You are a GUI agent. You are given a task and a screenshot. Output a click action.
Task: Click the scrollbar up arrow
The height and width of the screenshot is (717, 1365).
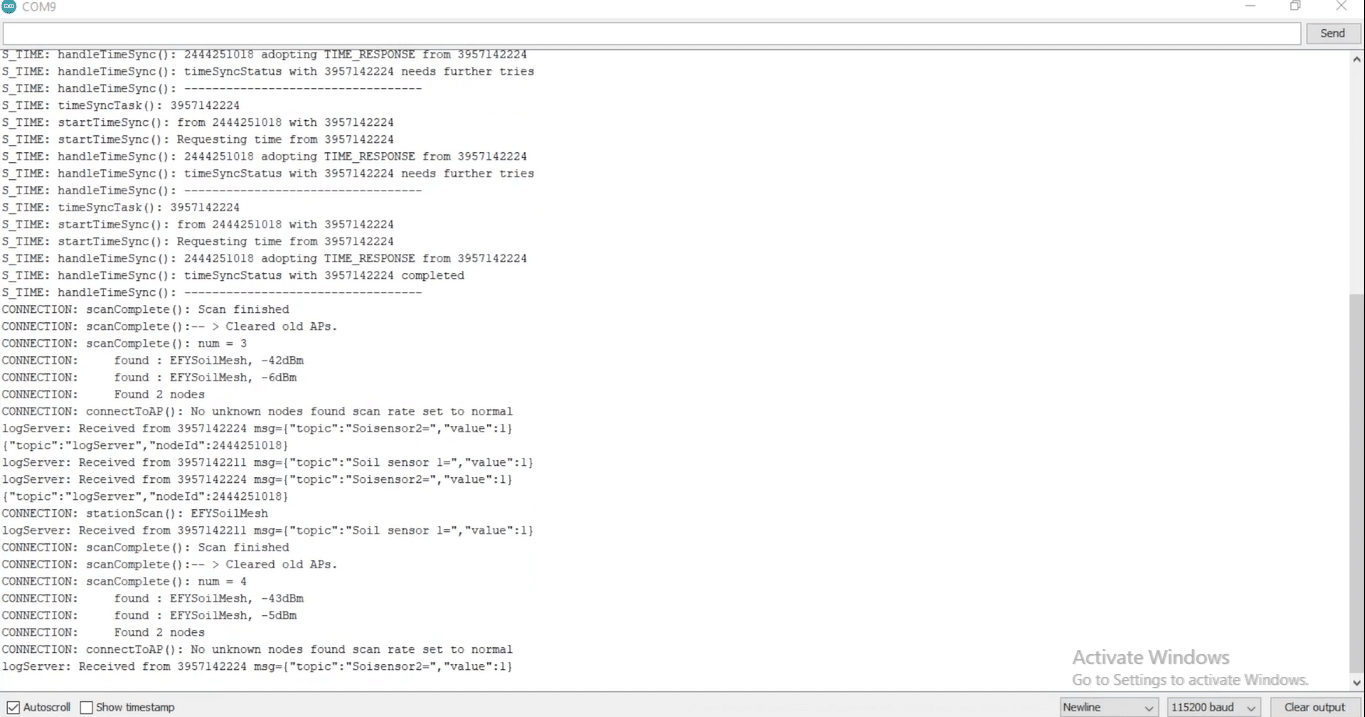pos(1356,60)
